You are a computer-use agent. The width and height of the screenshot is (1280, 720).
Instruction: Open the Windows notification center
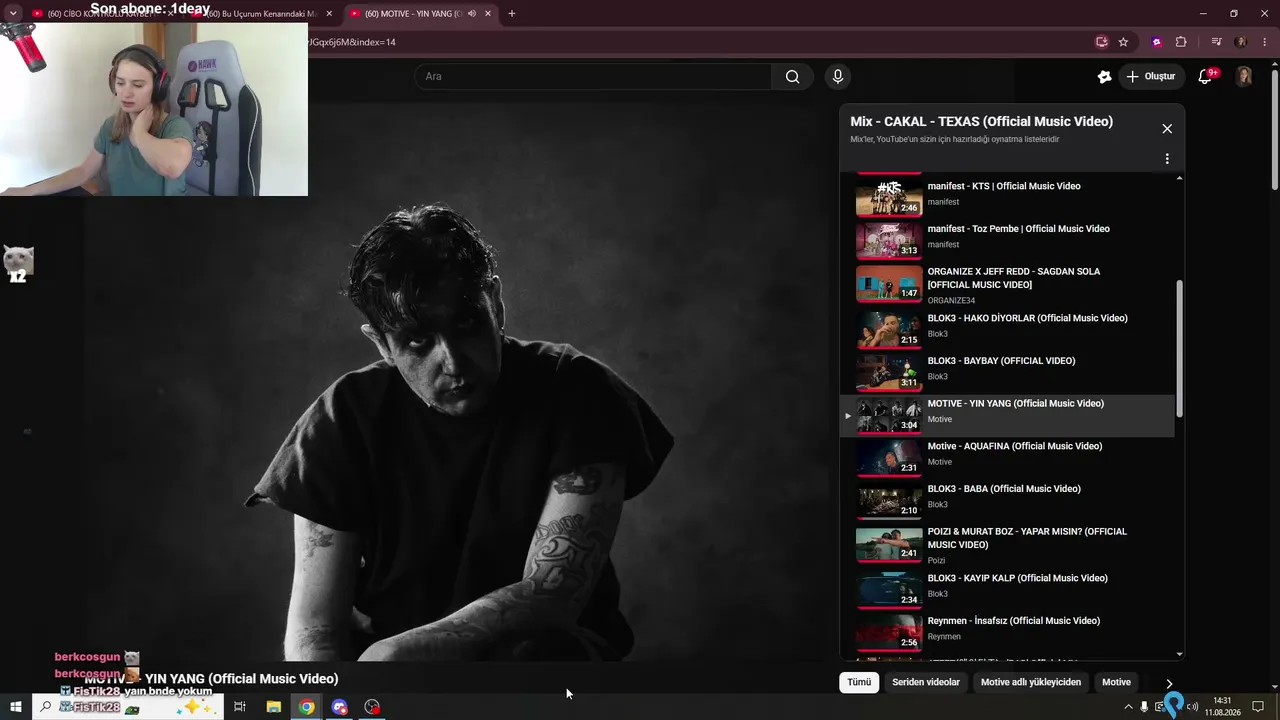tap(1258, 707)
